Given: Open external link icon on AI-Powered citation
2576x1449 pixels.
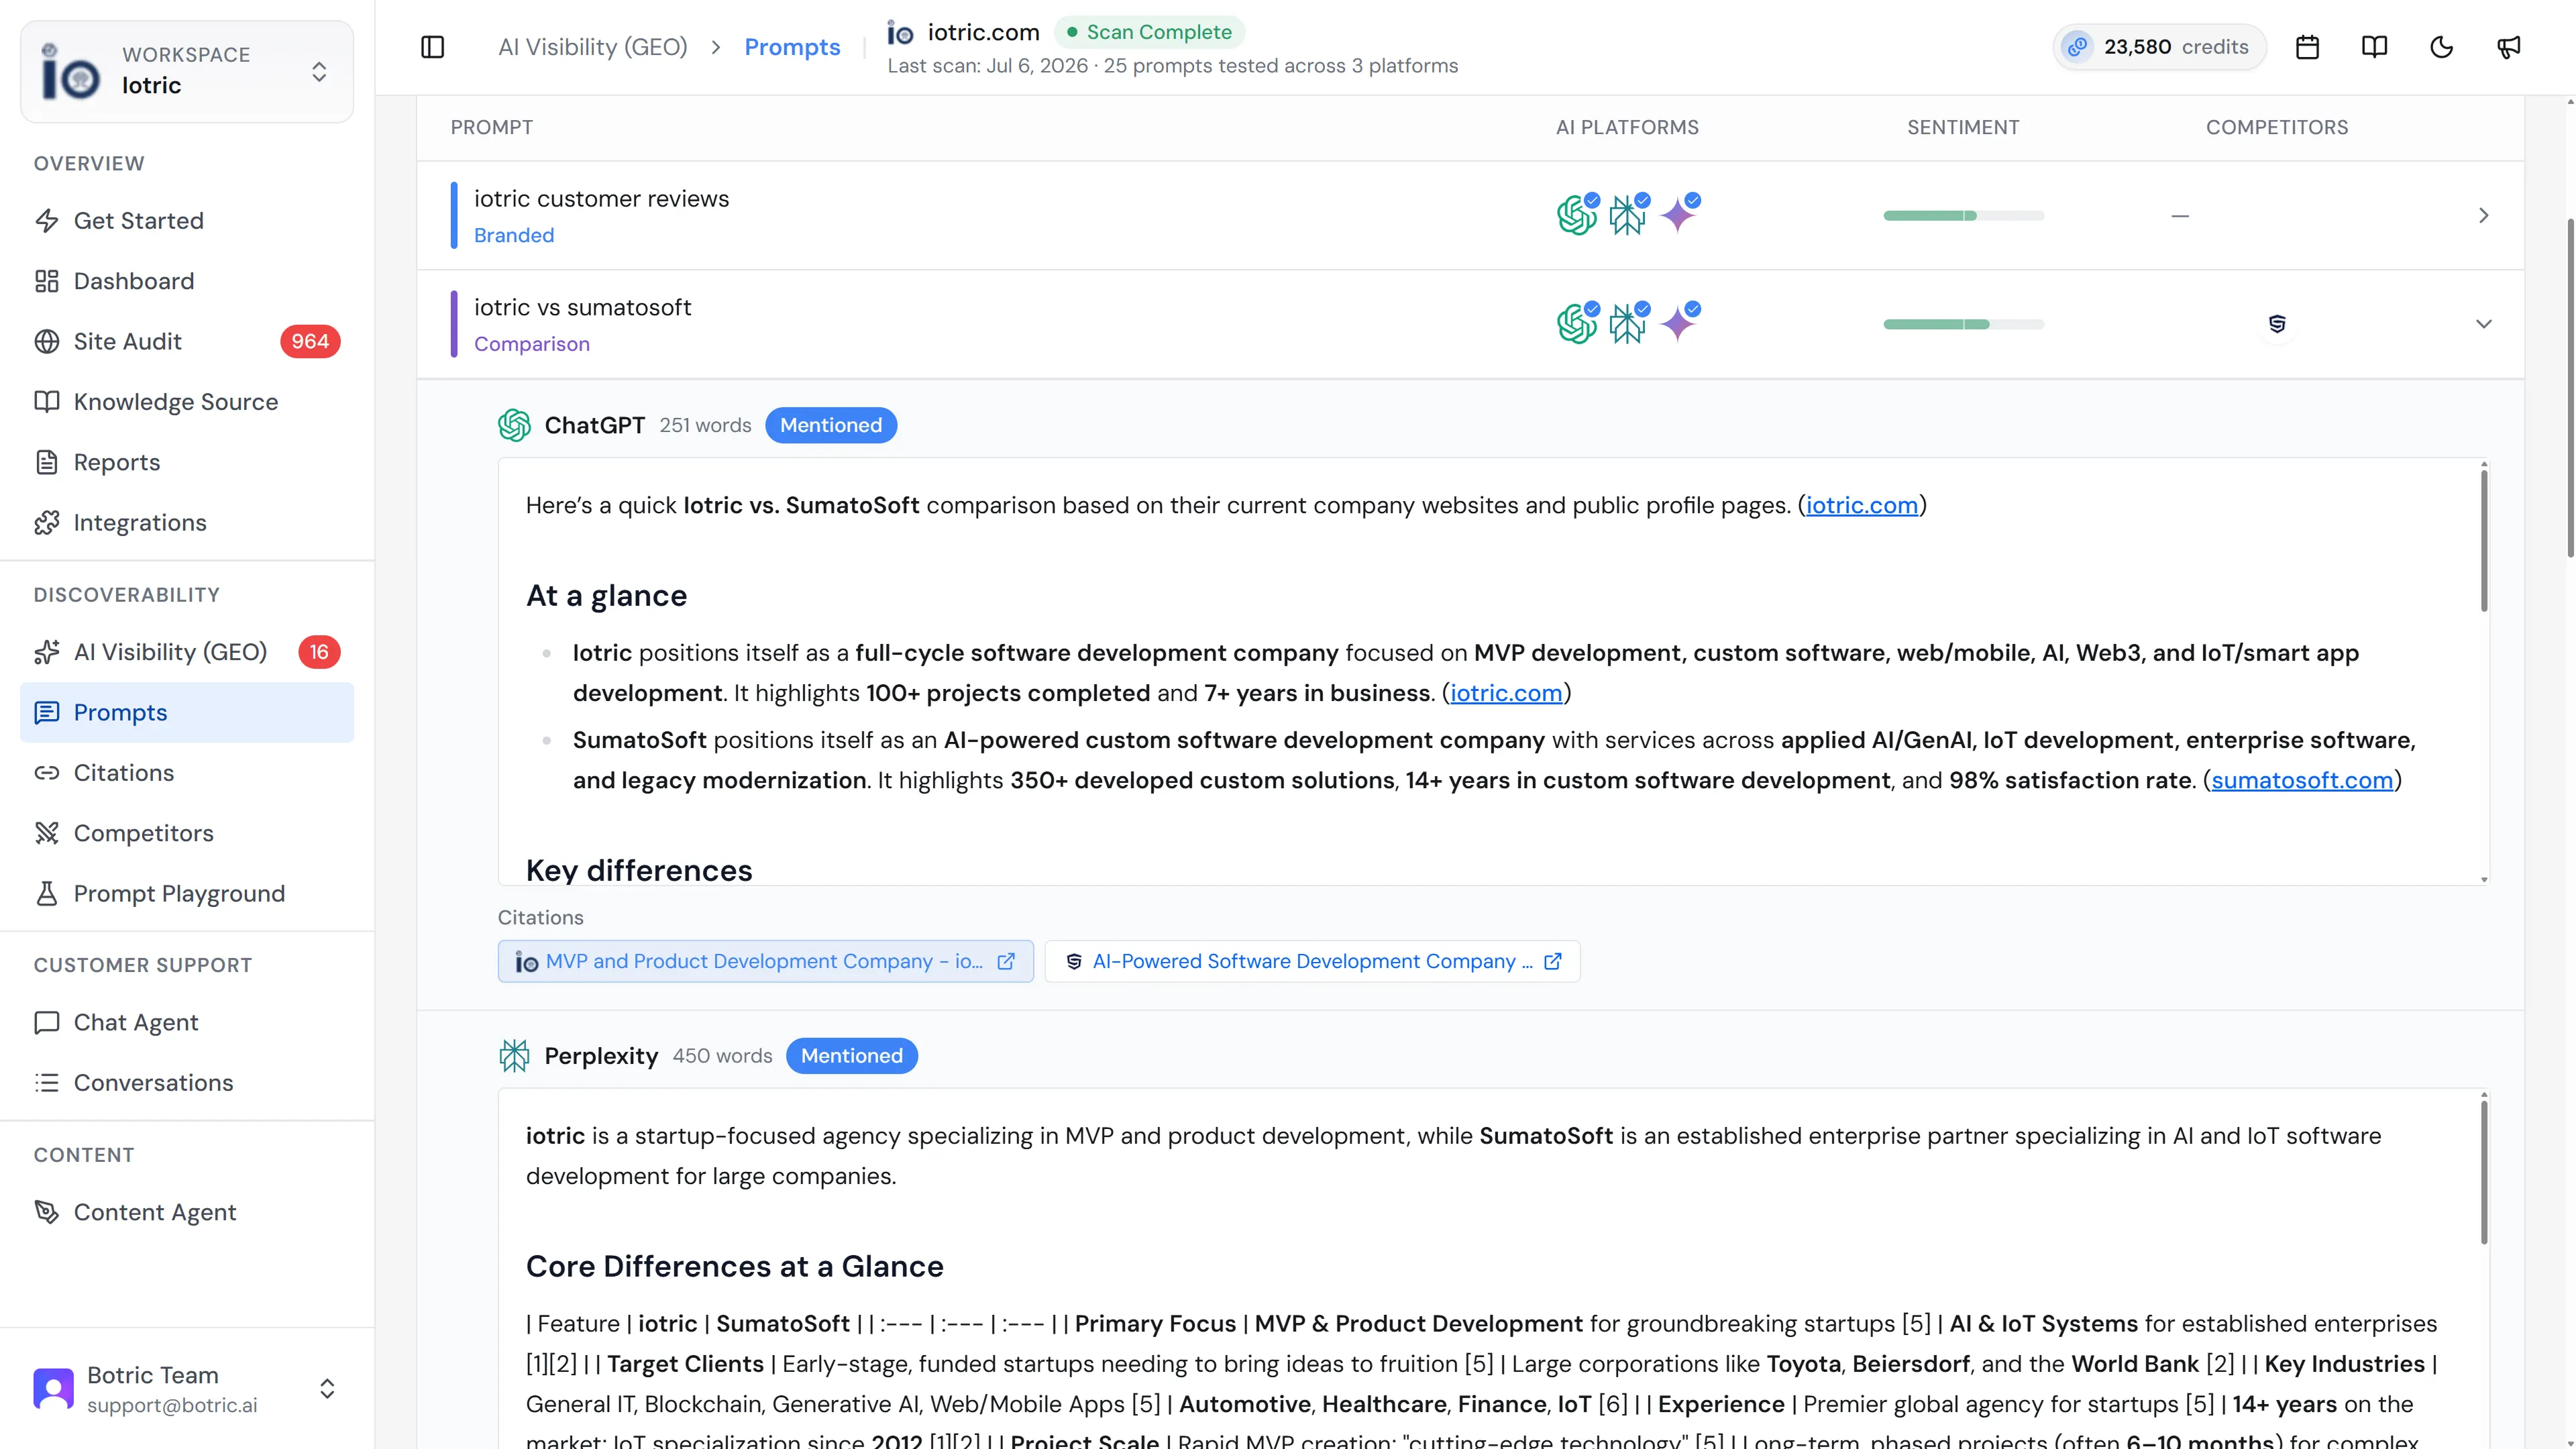Looking at the screenshot, I should pos(1552,961).
